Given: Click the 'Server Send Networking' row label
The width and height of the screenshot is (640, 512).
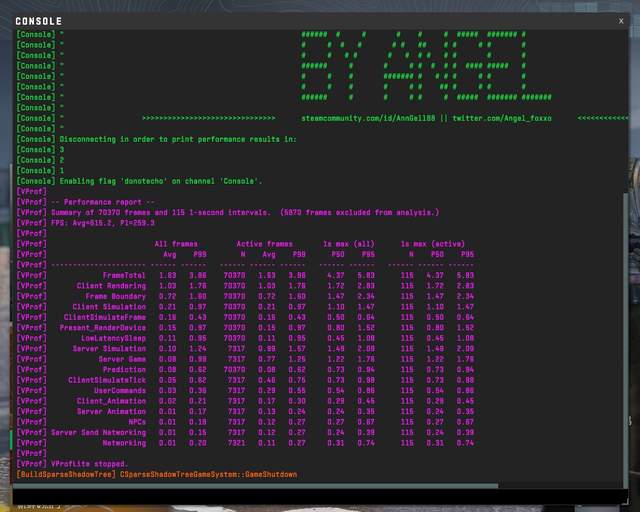Looking at the screenshot, I should [98, 432].
